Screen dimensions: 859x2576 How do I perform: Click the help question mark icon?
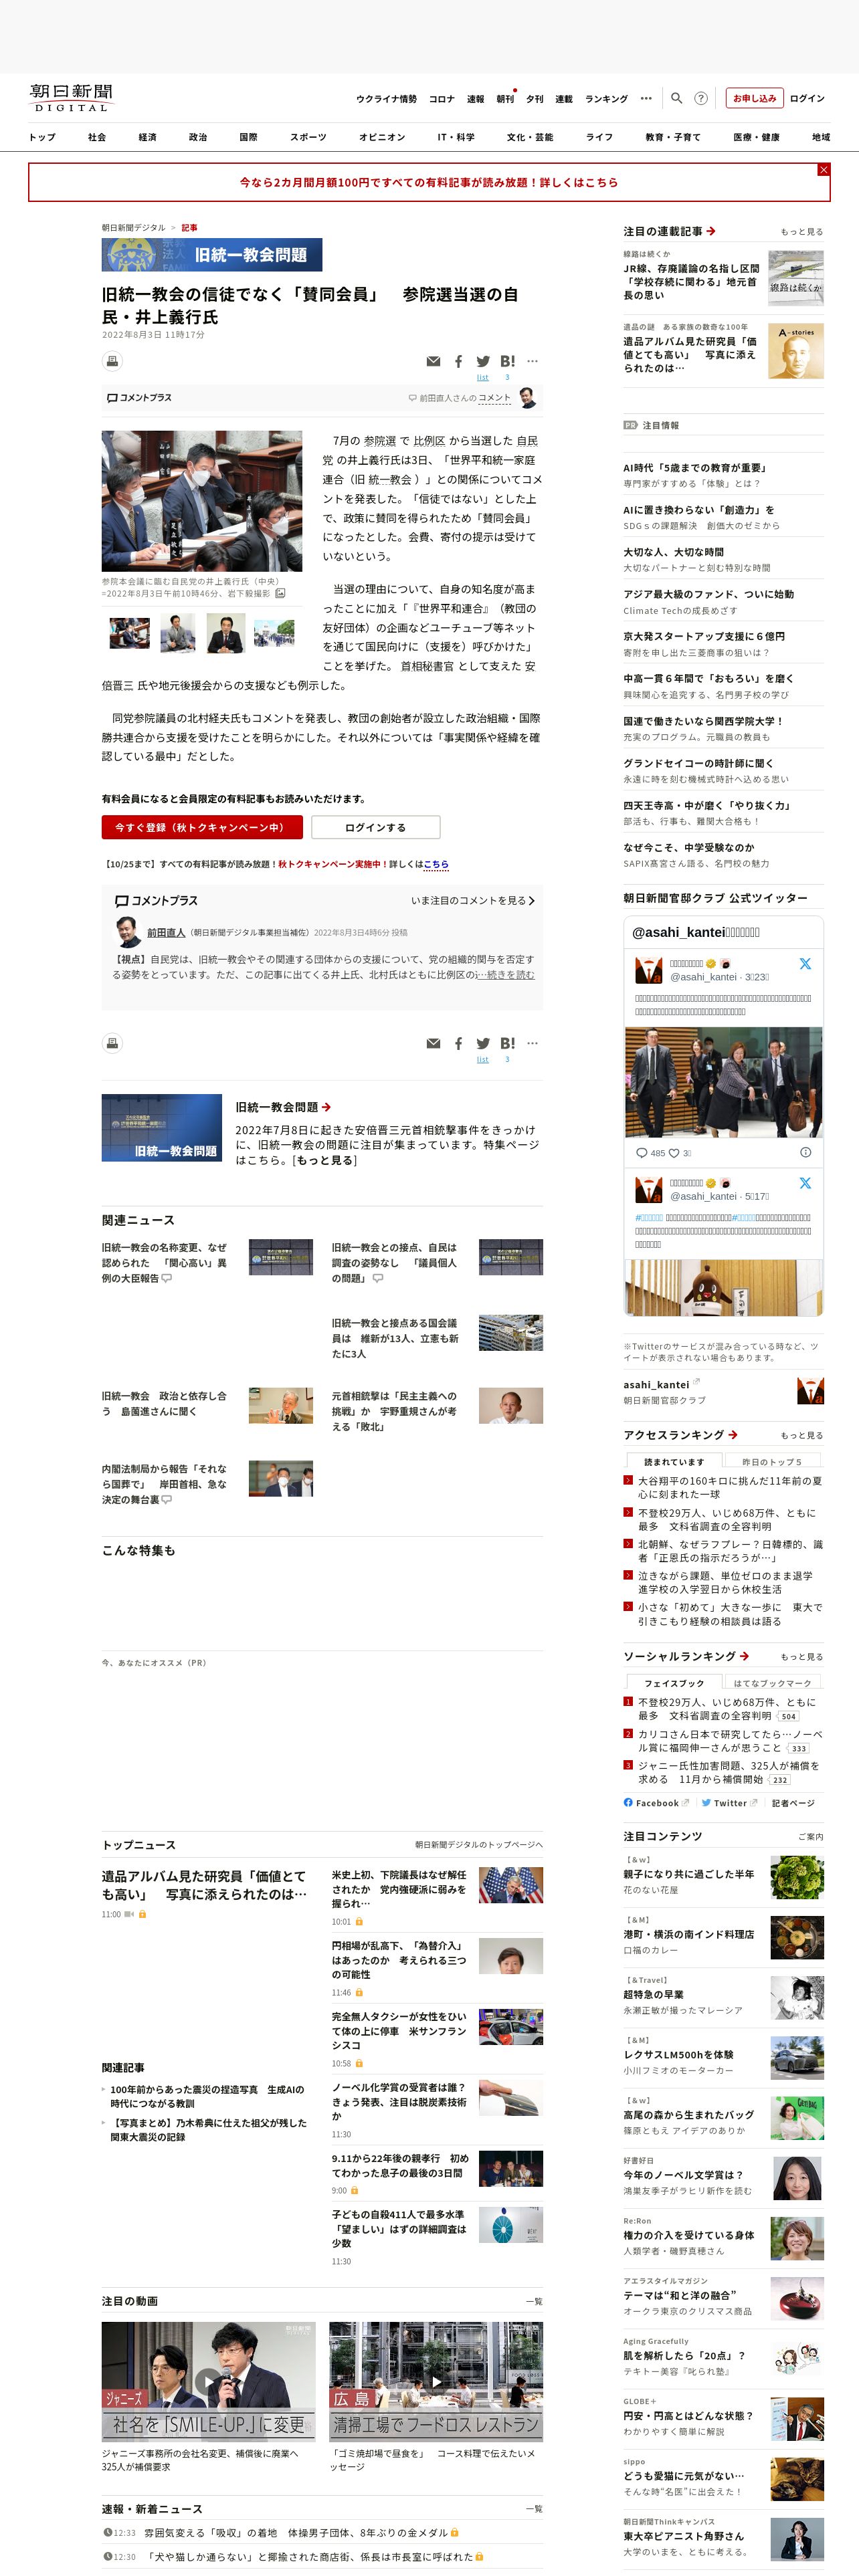click(x=701, y=98)
